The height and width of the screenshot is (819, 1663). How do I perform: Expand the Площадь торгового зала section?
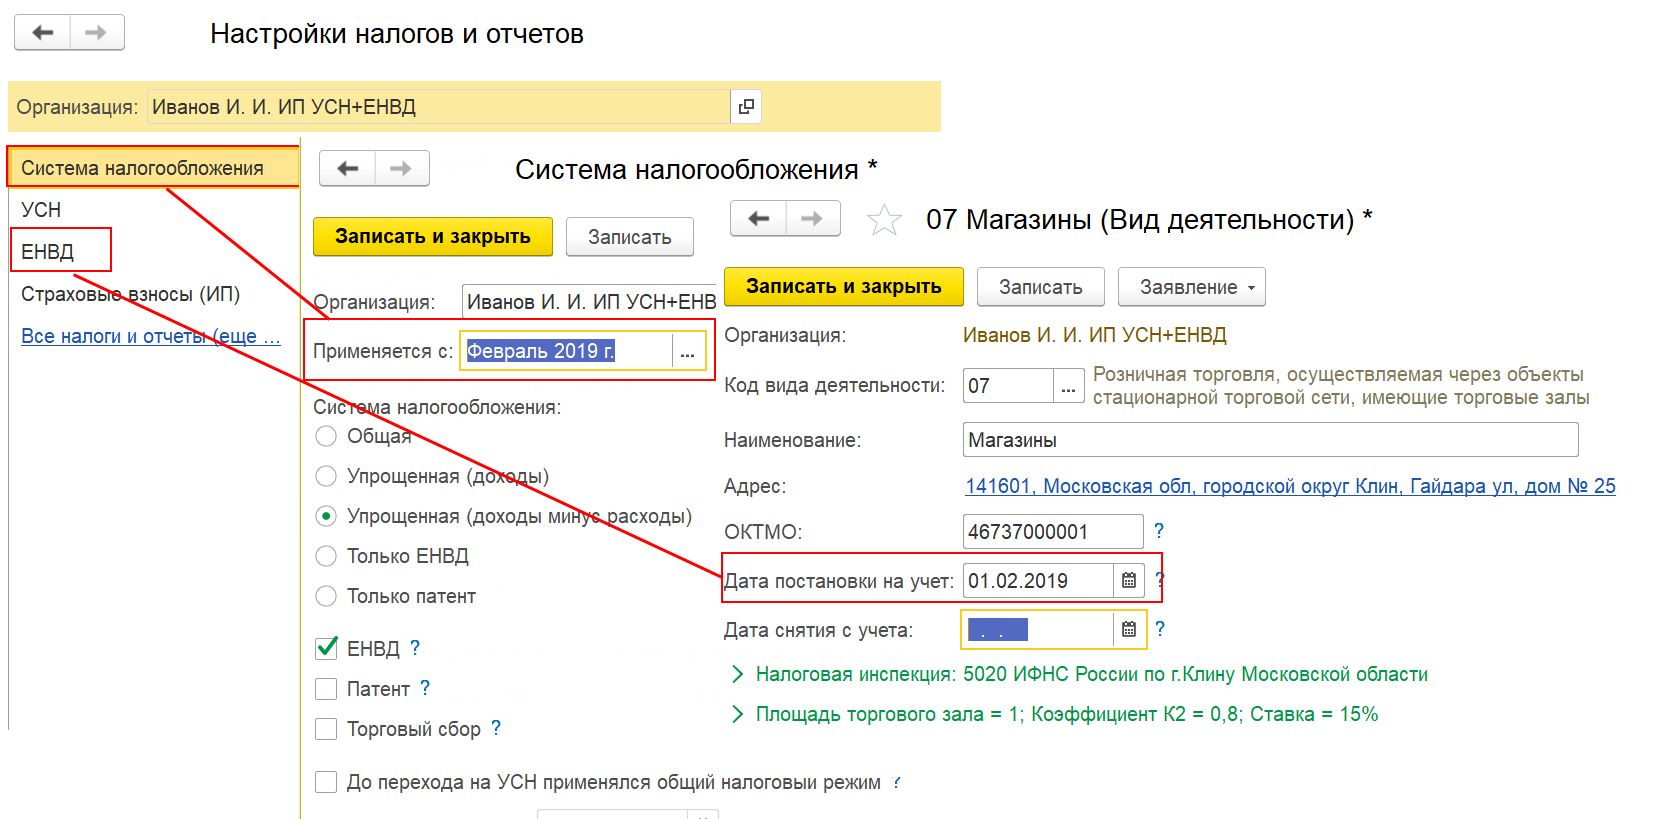pos(738,714)
